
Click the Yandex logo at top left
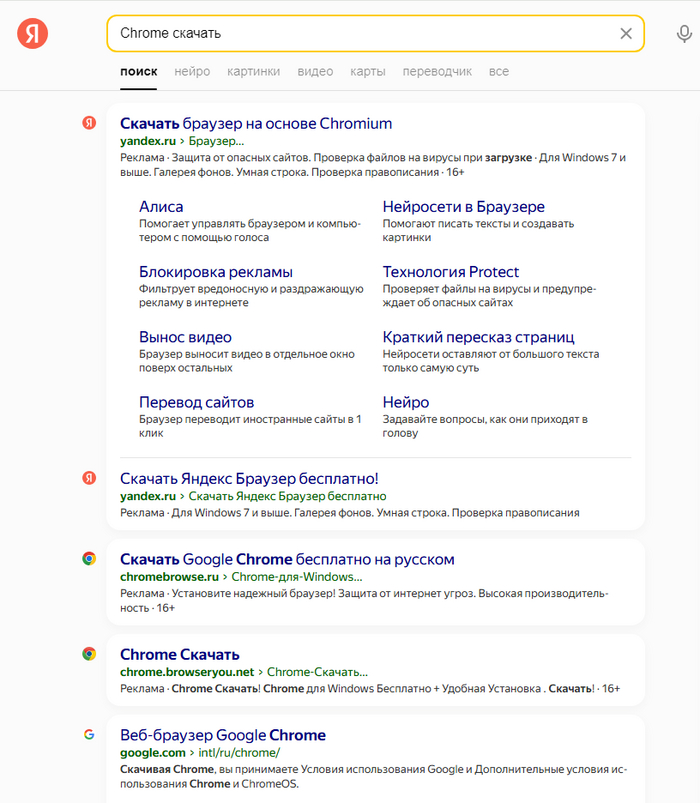[32, 34]
